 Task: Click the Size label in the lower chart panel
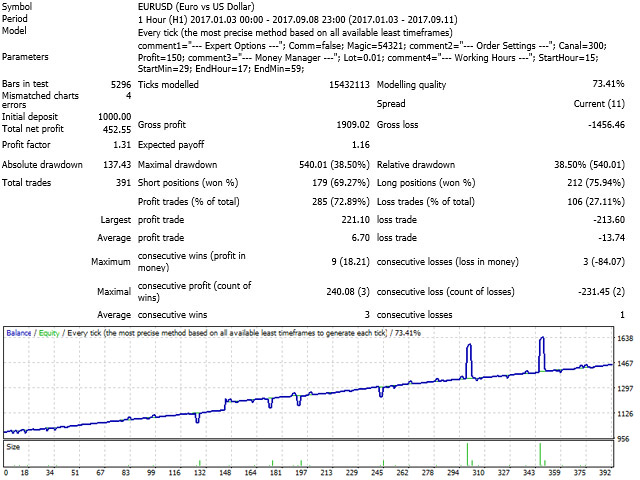pyautogui.click(x=15, y=446)
